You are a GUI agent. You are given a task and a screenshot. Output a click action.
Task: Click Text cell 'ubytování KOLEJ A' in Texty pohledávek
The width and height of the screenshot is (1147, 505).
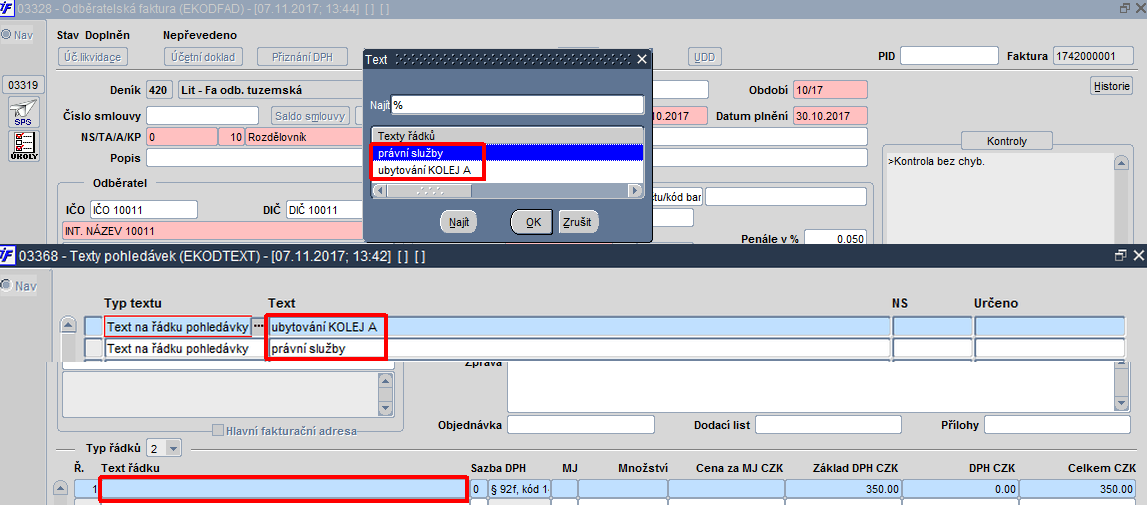click(579, 326)
